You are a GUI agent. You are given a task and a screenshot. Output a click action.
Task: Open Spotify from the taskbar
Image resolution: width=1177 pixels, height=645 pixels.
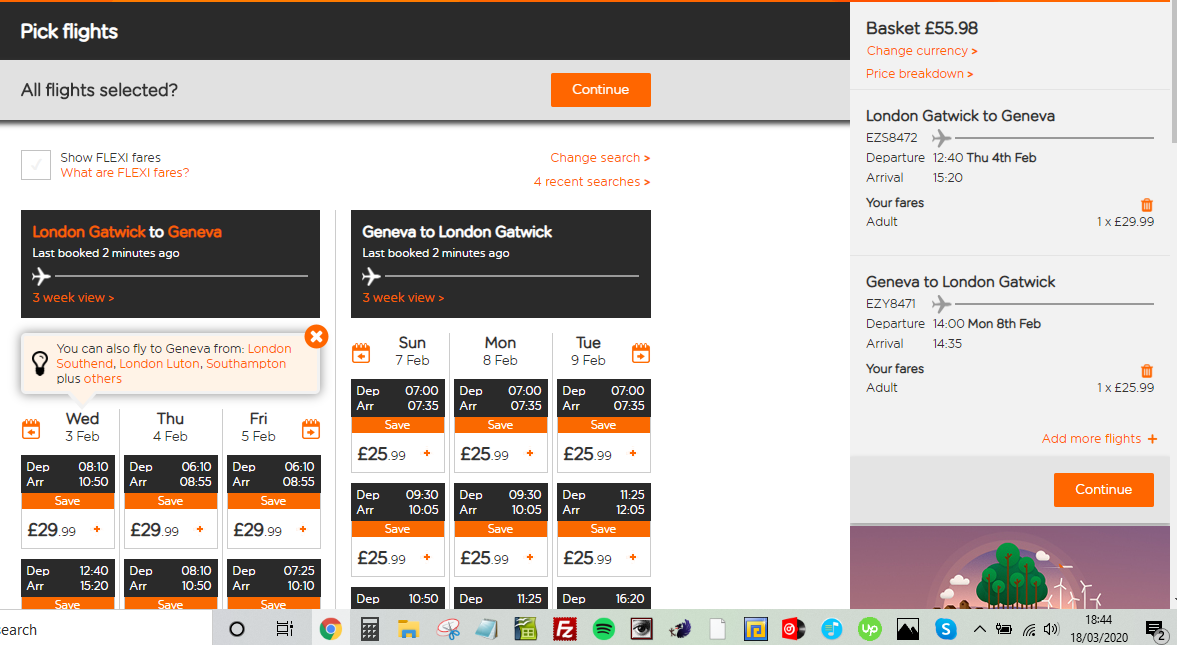(603, 629)
